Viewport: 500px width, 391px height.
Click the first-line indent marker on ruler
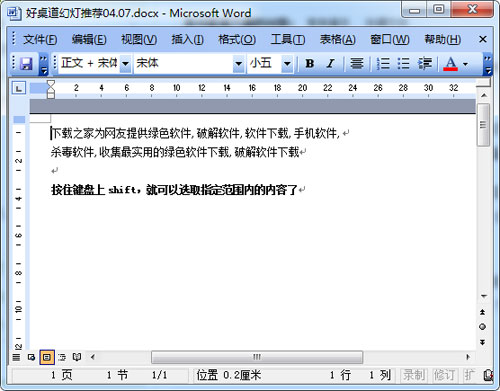(x=50, y=84)
